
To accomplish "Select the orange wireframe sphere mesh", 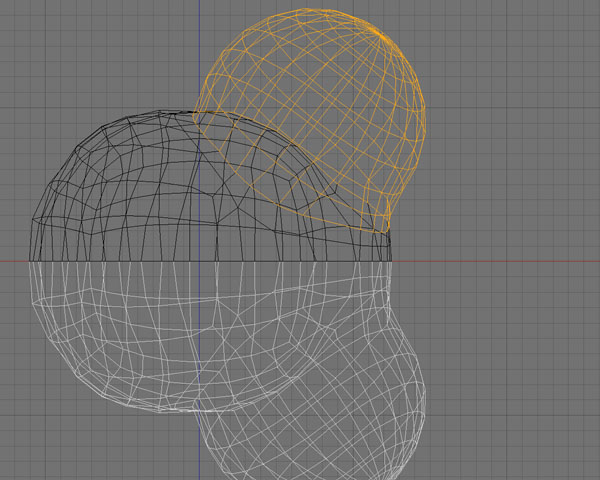I will pos(310,121).
